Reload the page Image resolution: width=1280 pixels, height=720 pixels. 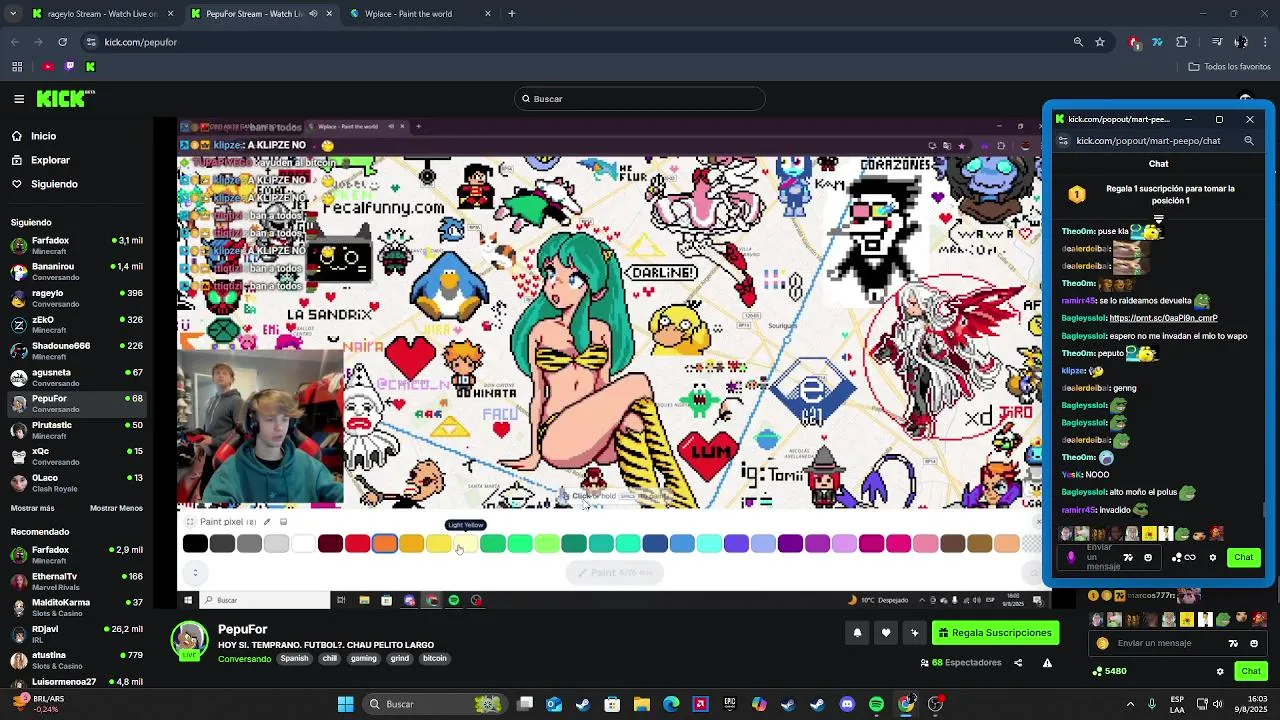coord(62,42)
